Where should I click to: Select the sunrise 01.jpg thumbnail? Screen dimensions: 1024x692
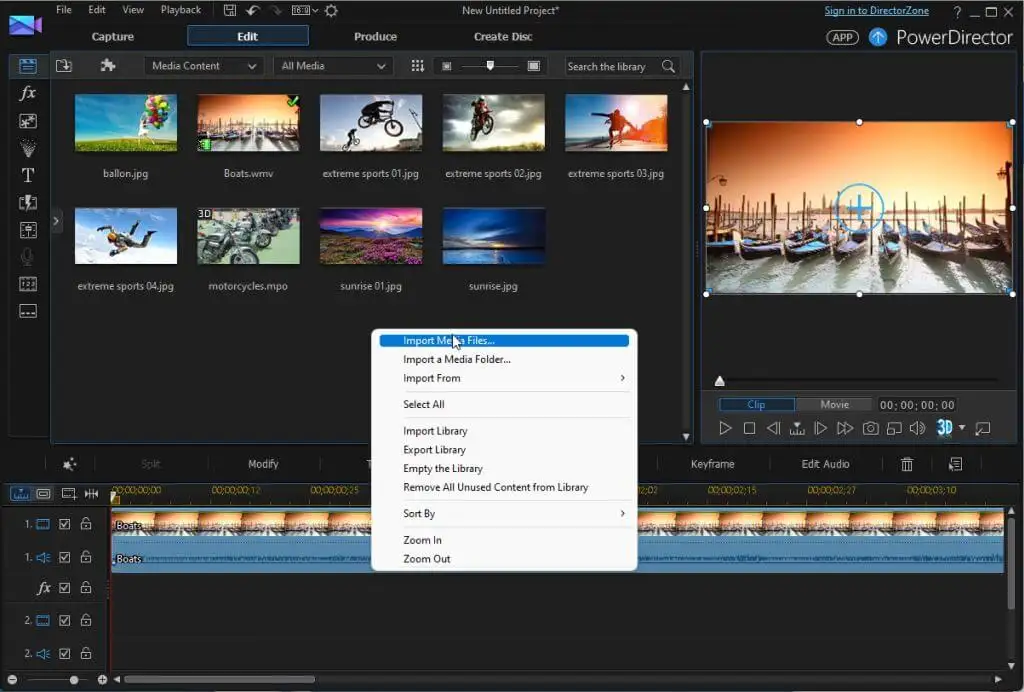[x=370, y=237]
